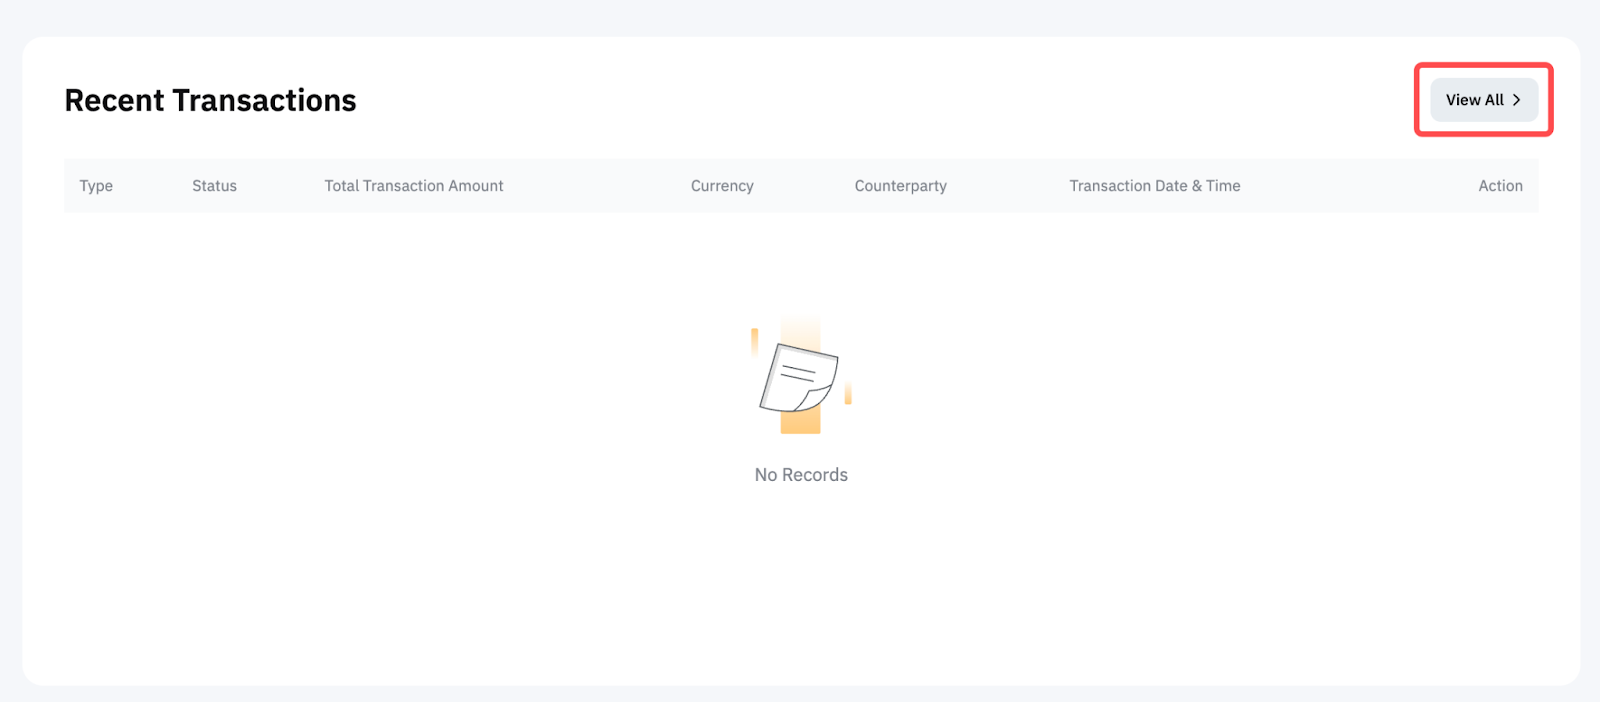Click the No Records text
1600x702 pixels.
pyautogui.click(x=801, y=475)
